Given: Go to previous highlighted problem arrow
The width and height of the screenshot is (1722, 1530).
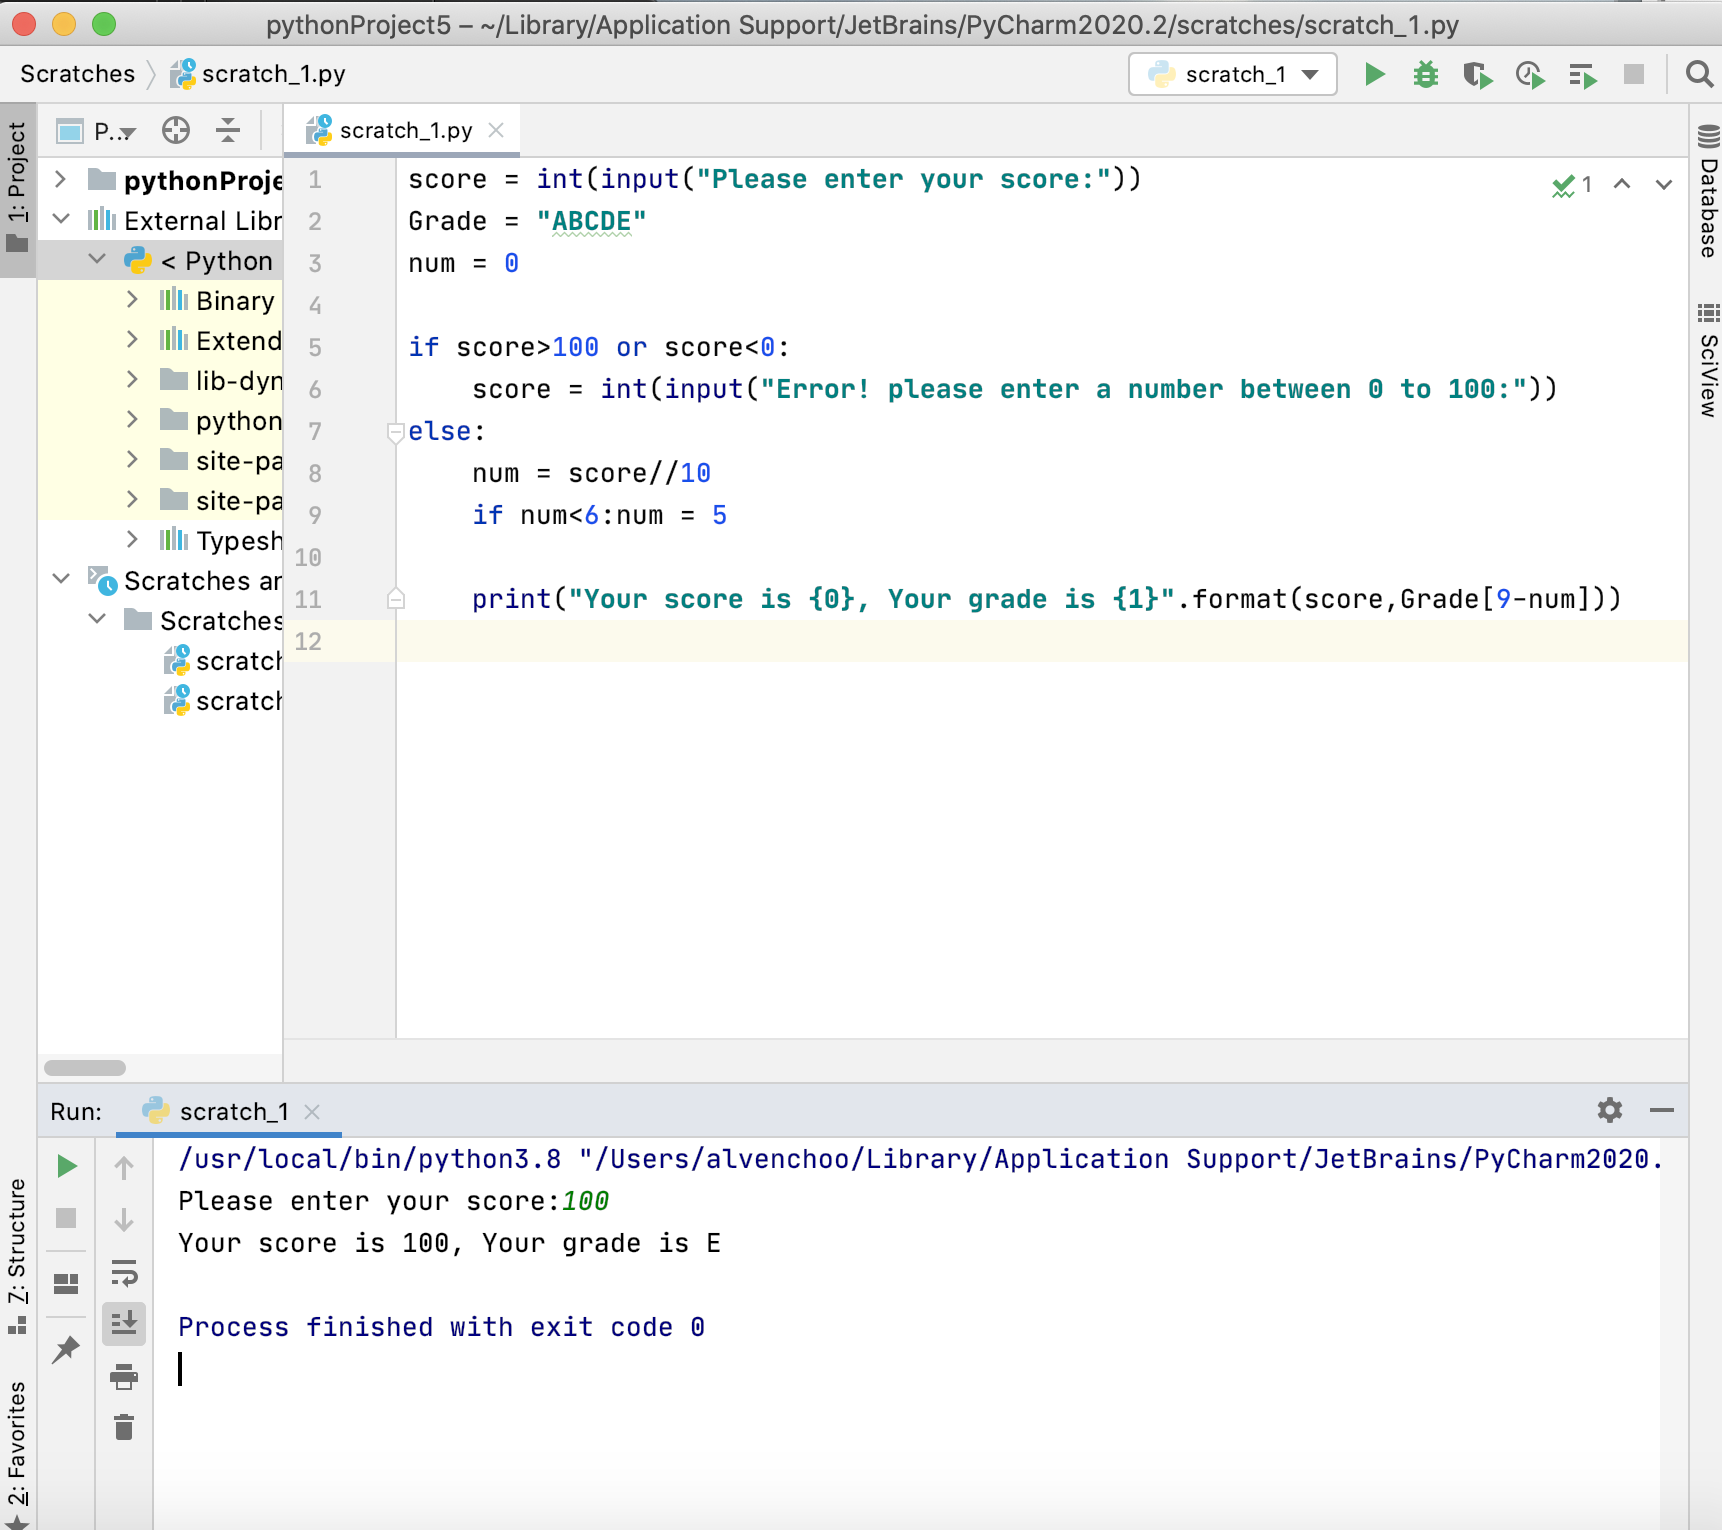Looking at the screenshot, I should click(x=1622, y=184).
